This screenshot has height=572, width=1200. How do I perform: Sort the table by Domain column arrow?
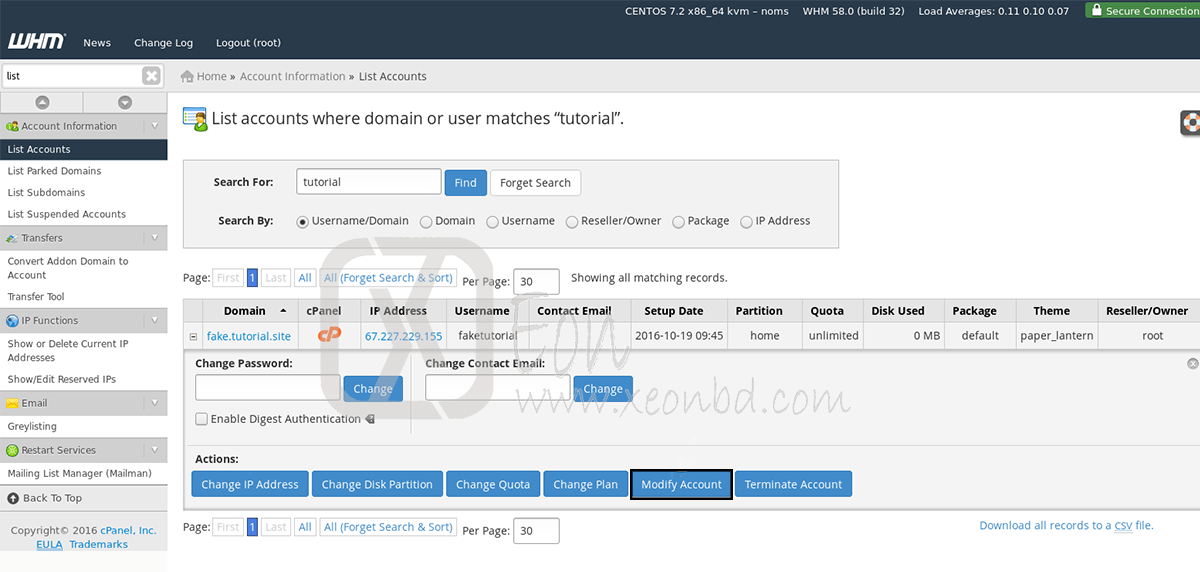click(x=284, y=311)
